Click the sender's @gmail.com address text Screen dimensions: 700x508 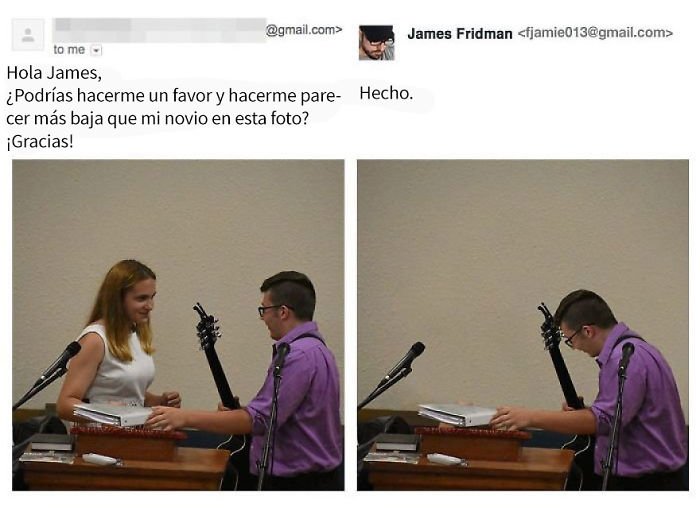(304, 30)
